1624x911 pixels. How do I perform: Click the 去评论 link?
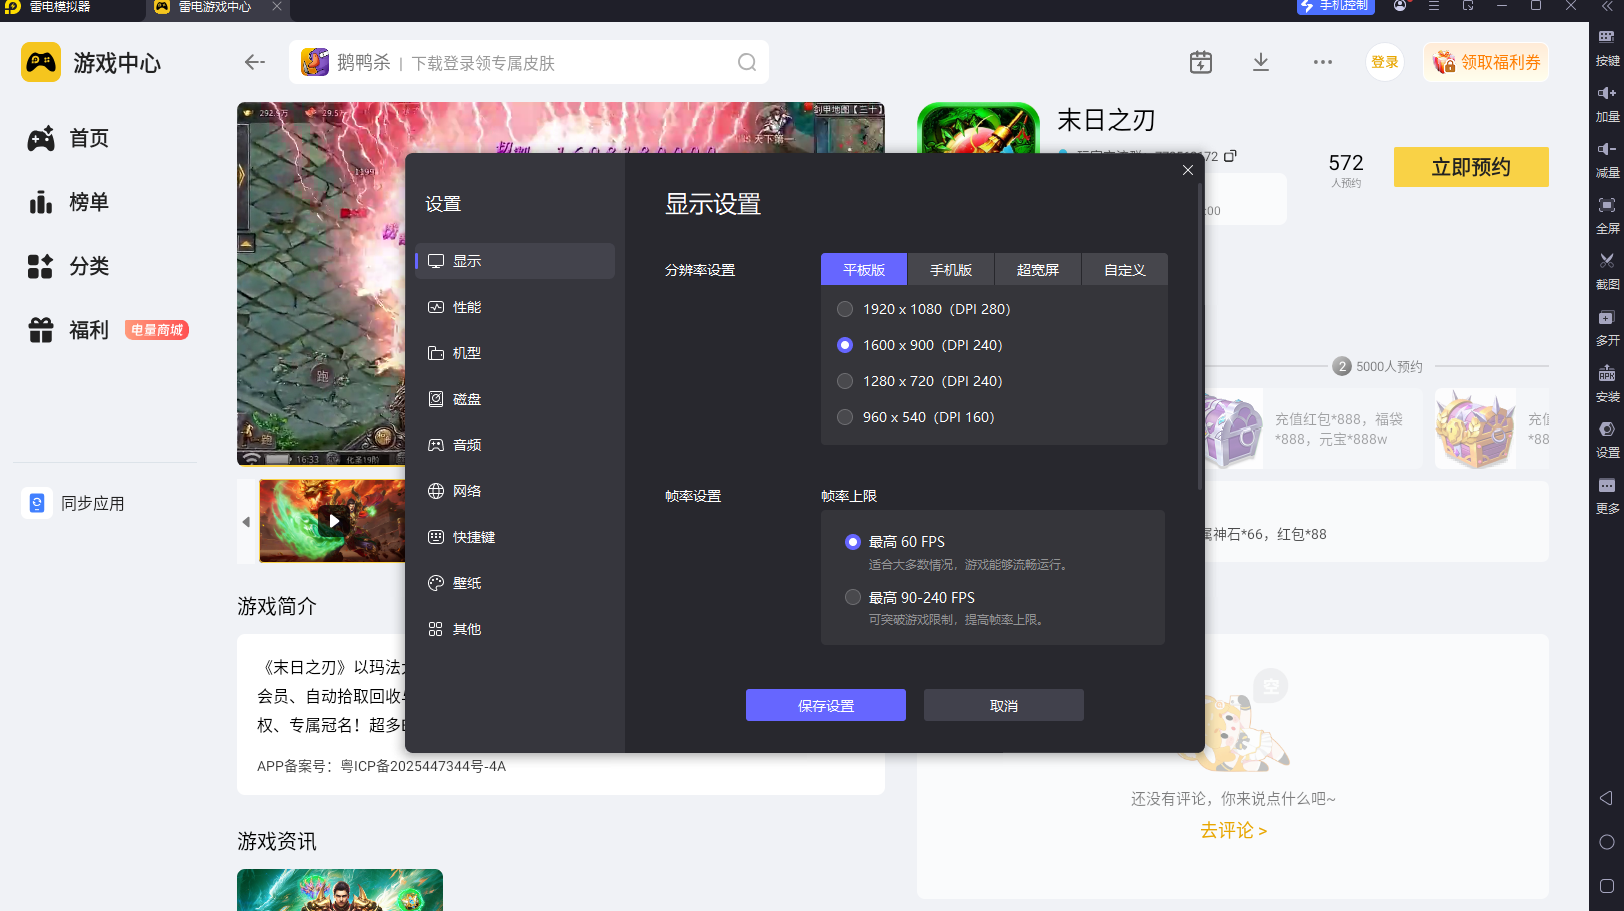coord(1233,830)
